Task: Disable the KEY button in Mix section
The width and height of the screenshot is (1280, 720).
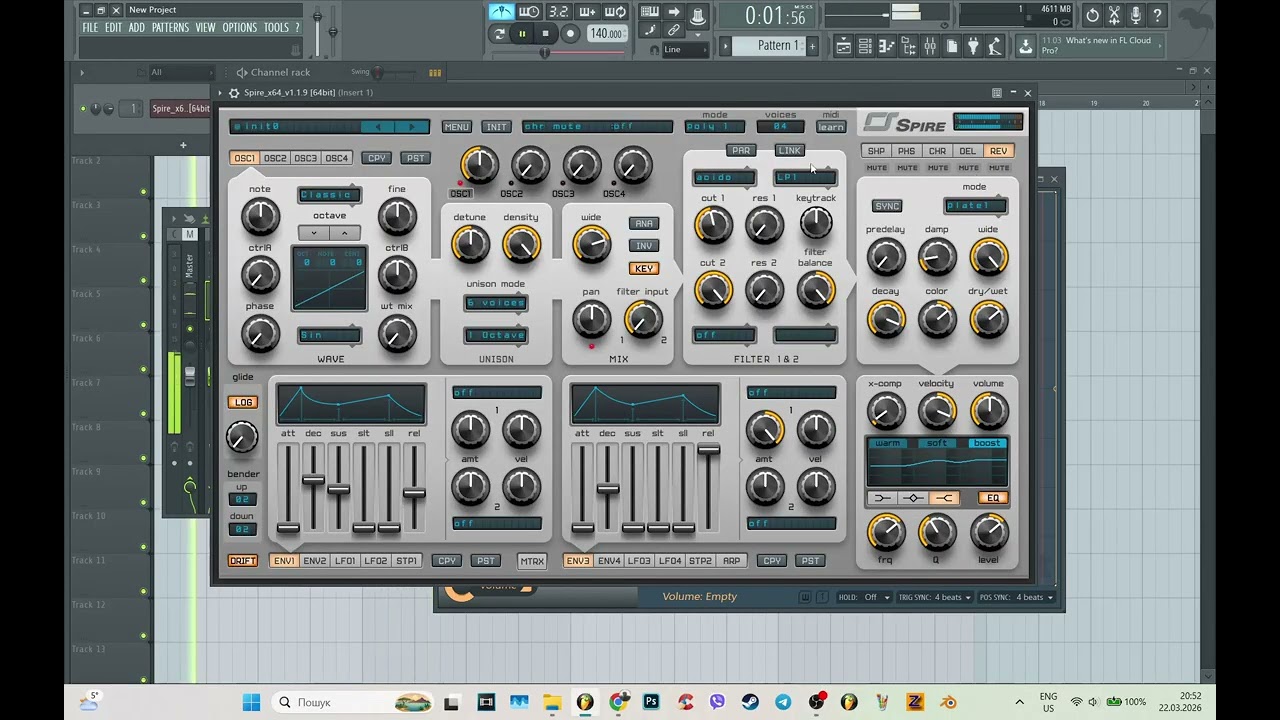Action: 644,269
